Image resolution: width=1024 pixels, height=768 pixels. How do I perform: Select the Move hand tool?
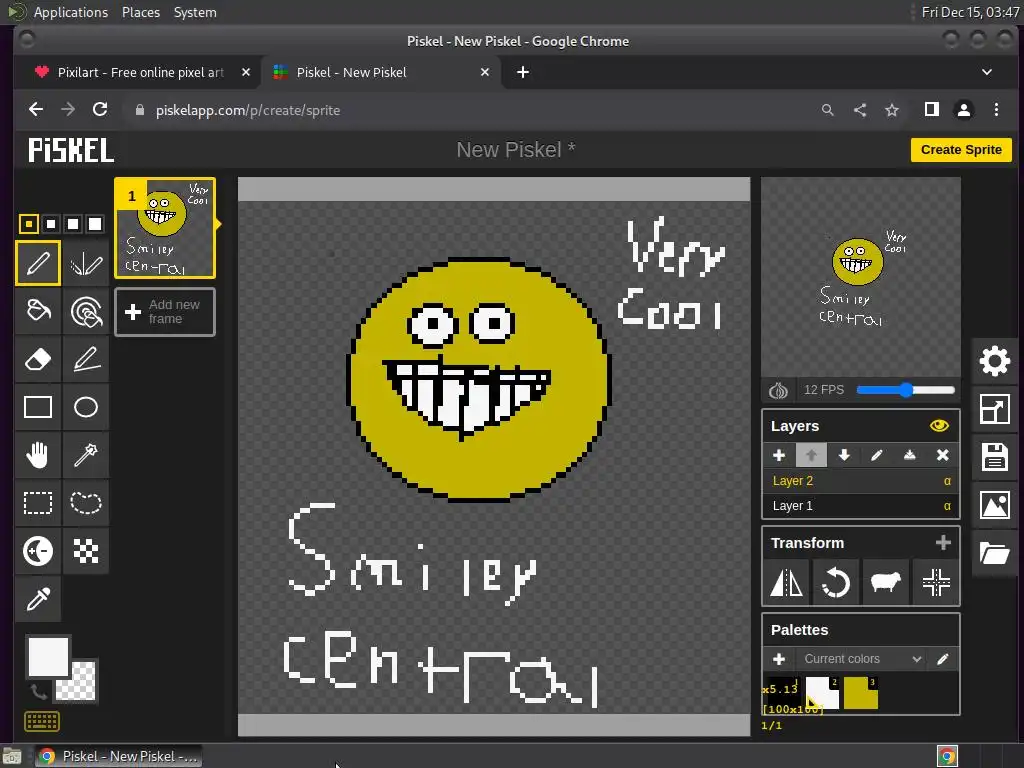coord(38,455)
